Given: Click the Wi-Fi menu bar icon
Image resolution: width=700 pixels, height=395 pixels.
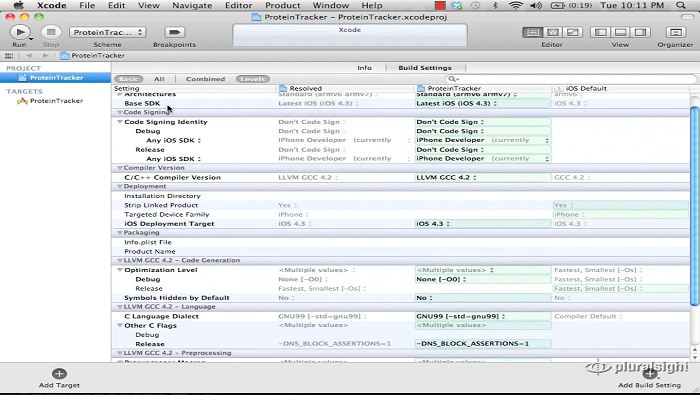Looking at the screenshot, I should click(x=516, y=5).
